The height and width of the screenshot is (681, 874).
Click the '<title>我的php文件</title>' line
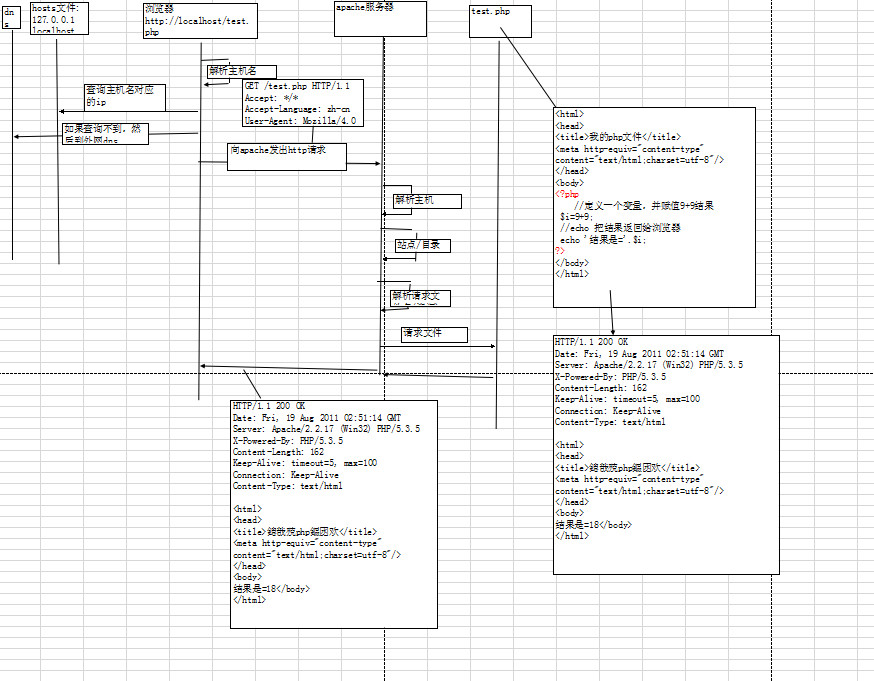click(618, 137)
